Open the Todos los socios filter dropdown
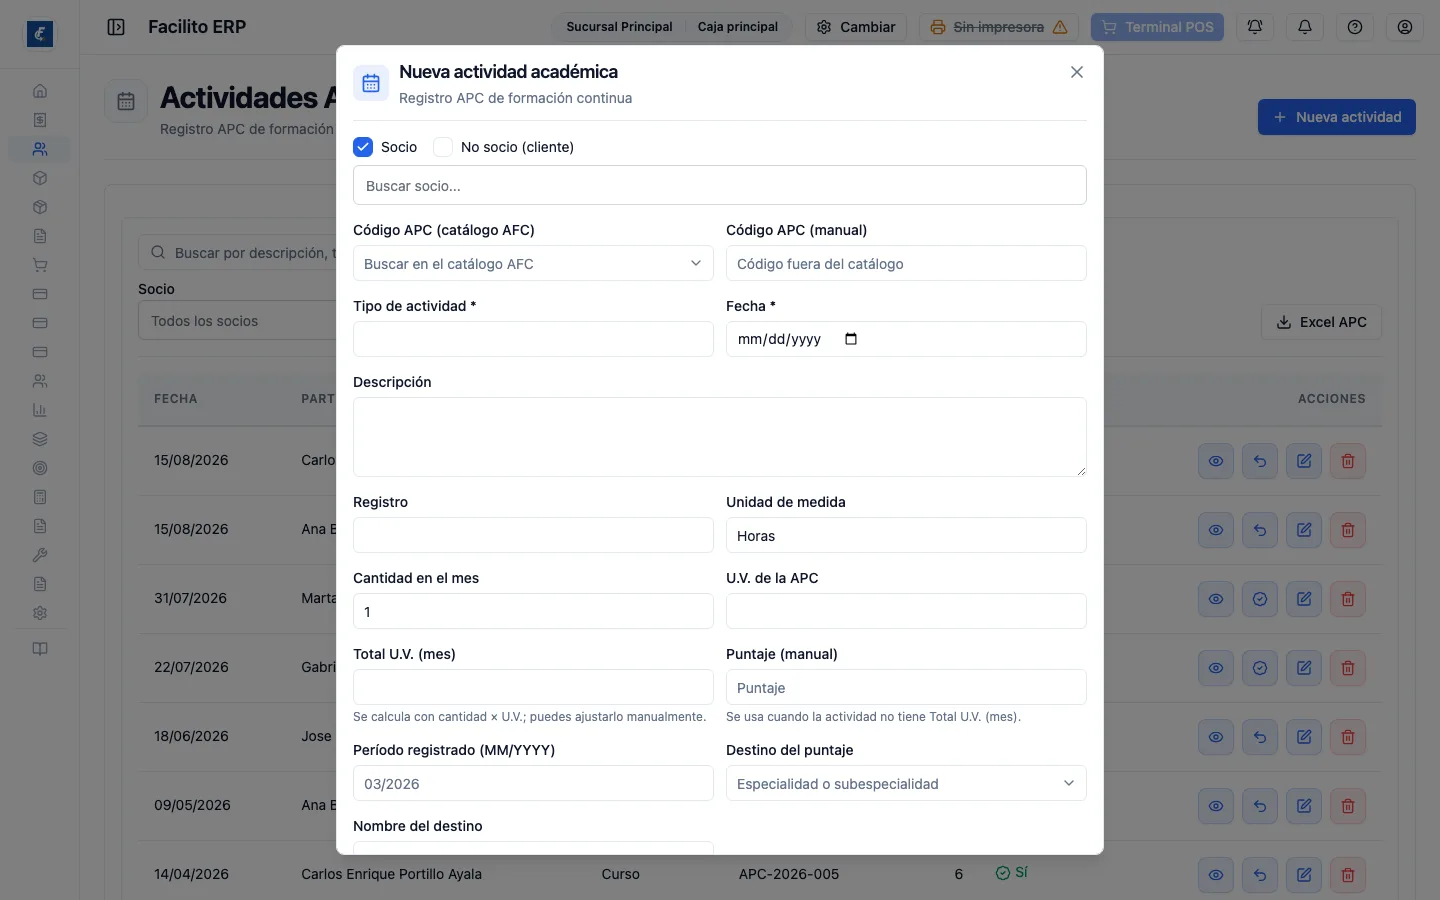Image resolution: width=1440 pixels, height=900 pixels. (237, 321)
